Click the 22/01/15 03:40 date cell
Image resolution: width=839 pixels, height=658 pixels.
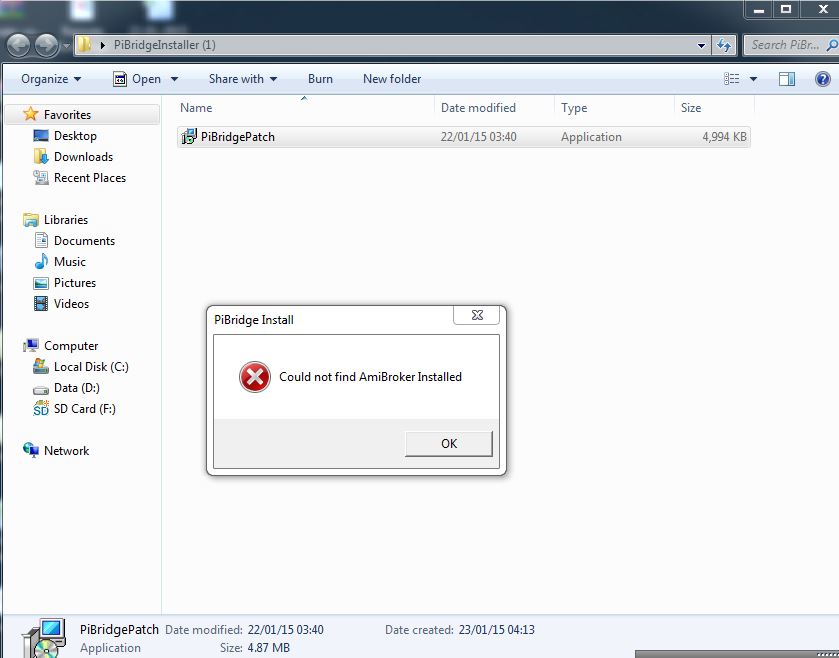pyautogui.click(x=478, y=137)
